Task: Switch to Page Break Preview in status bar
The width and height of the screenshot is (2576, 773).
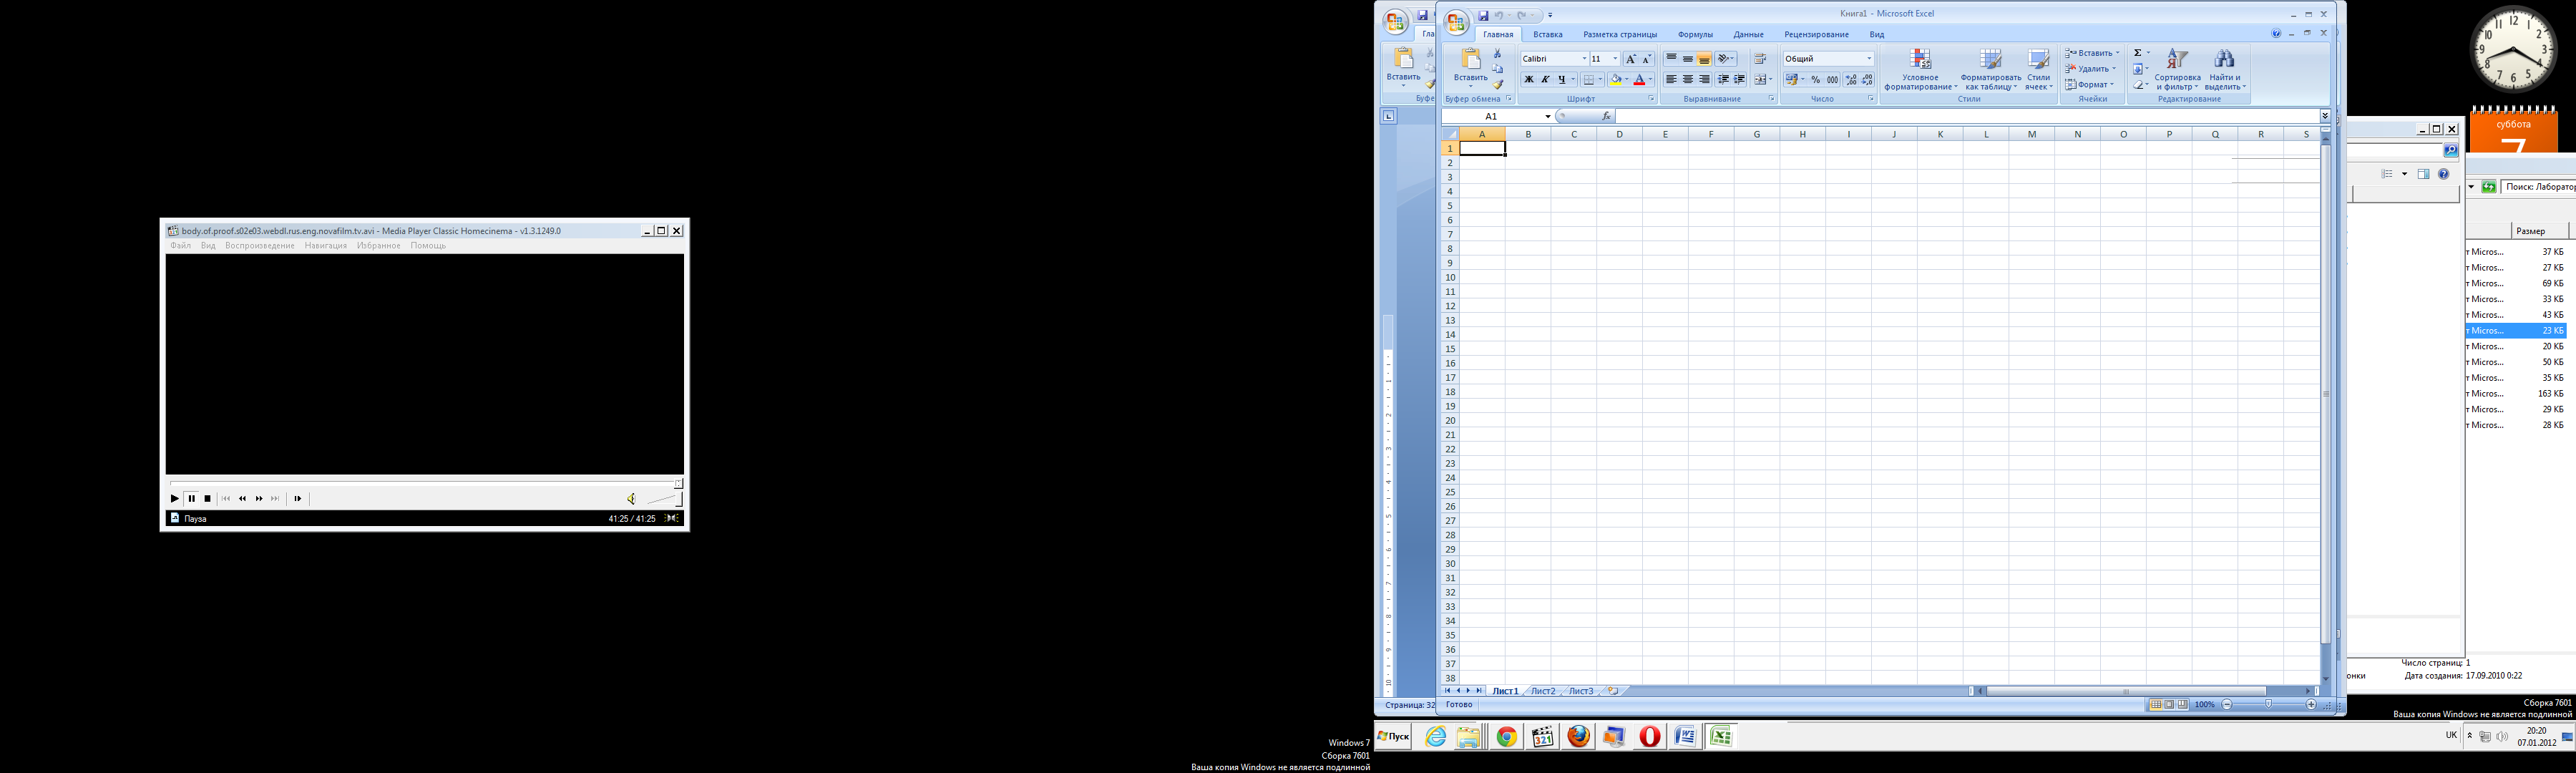Action: tap(2182, 705)
